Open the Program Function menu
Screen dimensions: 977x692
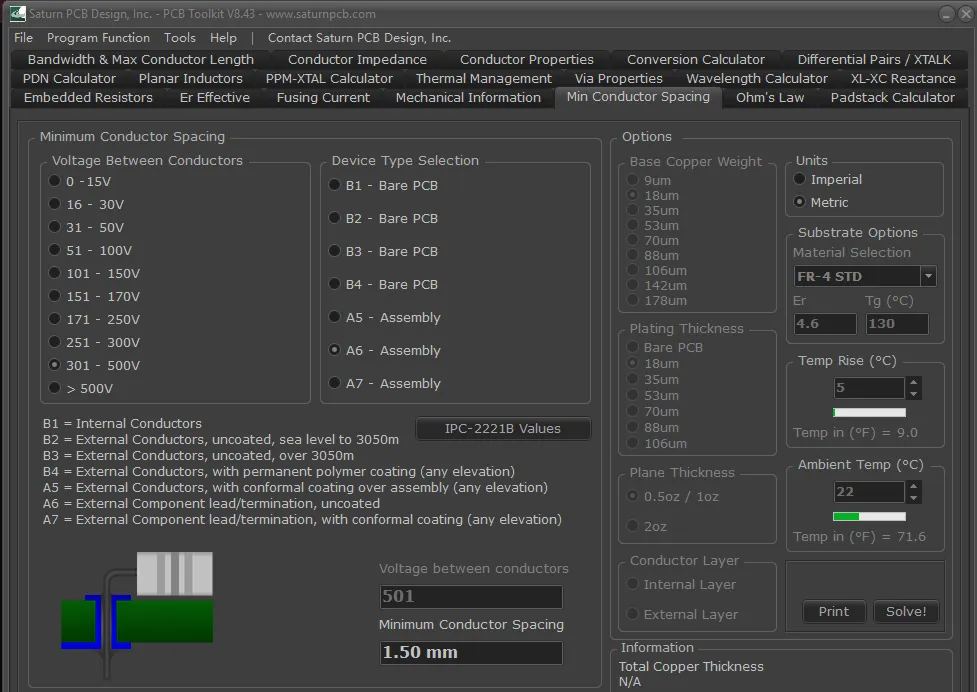pyautogui.click(x=98, y=38)
